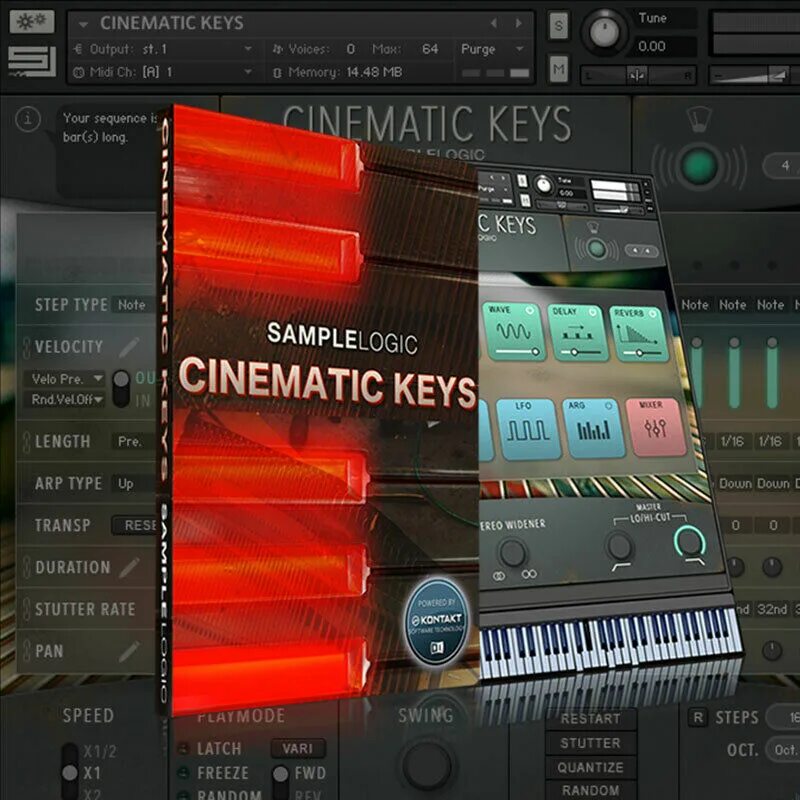Click the RANDOM button below QUANTIZE
800x800 pixels.
point(590,790)
